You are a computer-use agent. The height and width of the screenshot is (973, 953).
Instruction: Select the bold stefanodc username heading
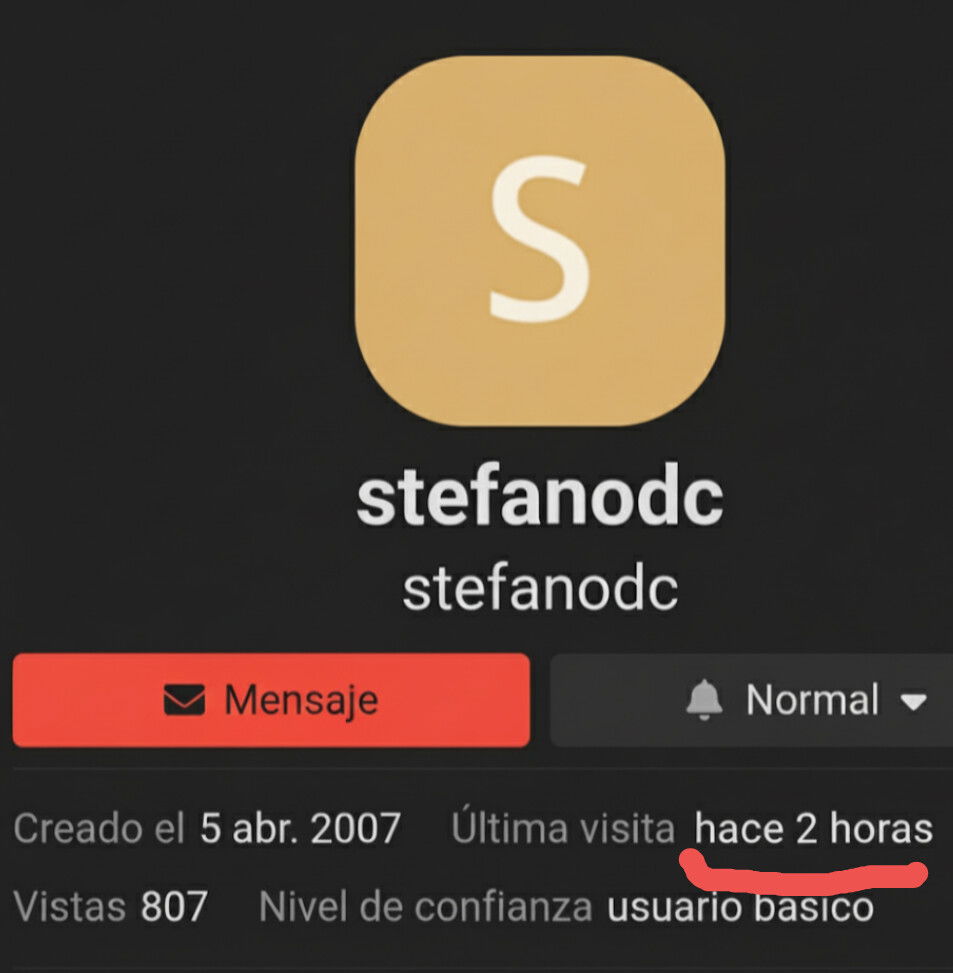coord(540,500)
